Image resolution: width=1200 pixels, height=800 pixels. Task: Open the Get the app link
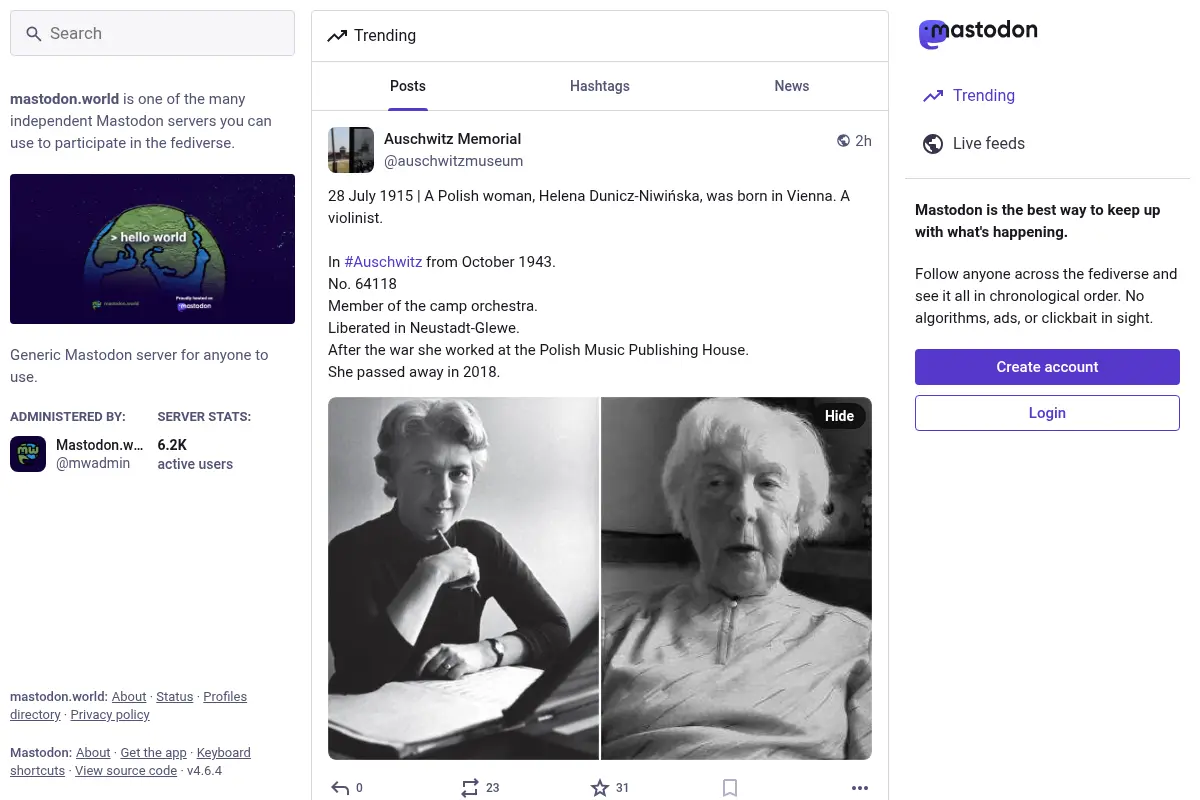(154, 753)
